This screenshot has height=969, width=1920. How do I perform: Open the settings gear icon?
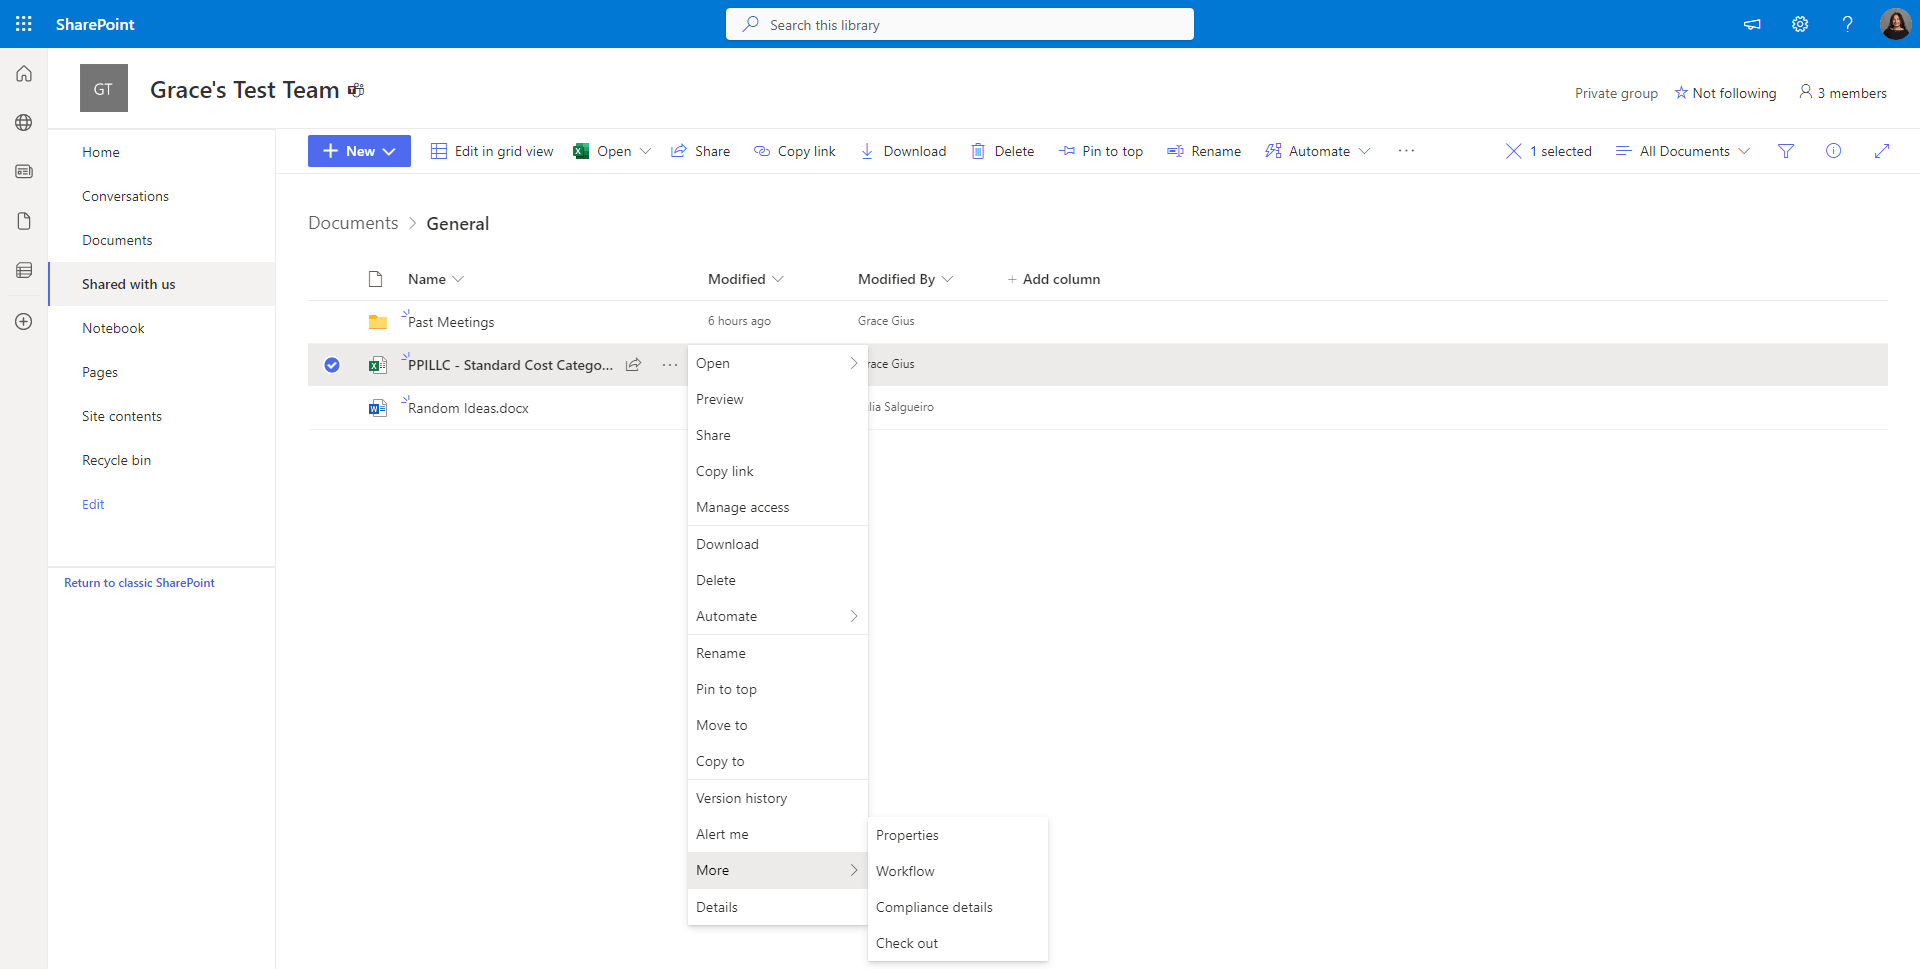(x=1800, y=24)
